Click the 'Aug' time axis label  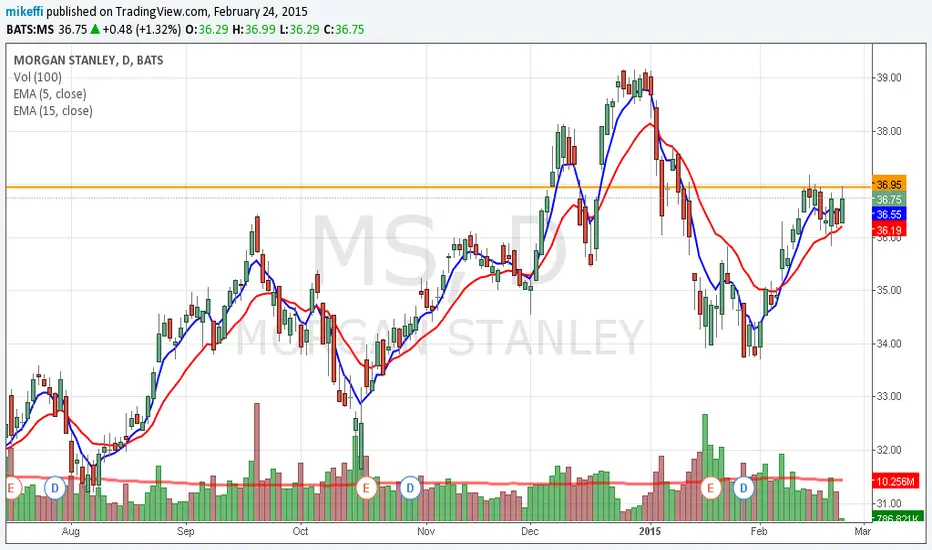pyautogui.click(x=71, y=531)
